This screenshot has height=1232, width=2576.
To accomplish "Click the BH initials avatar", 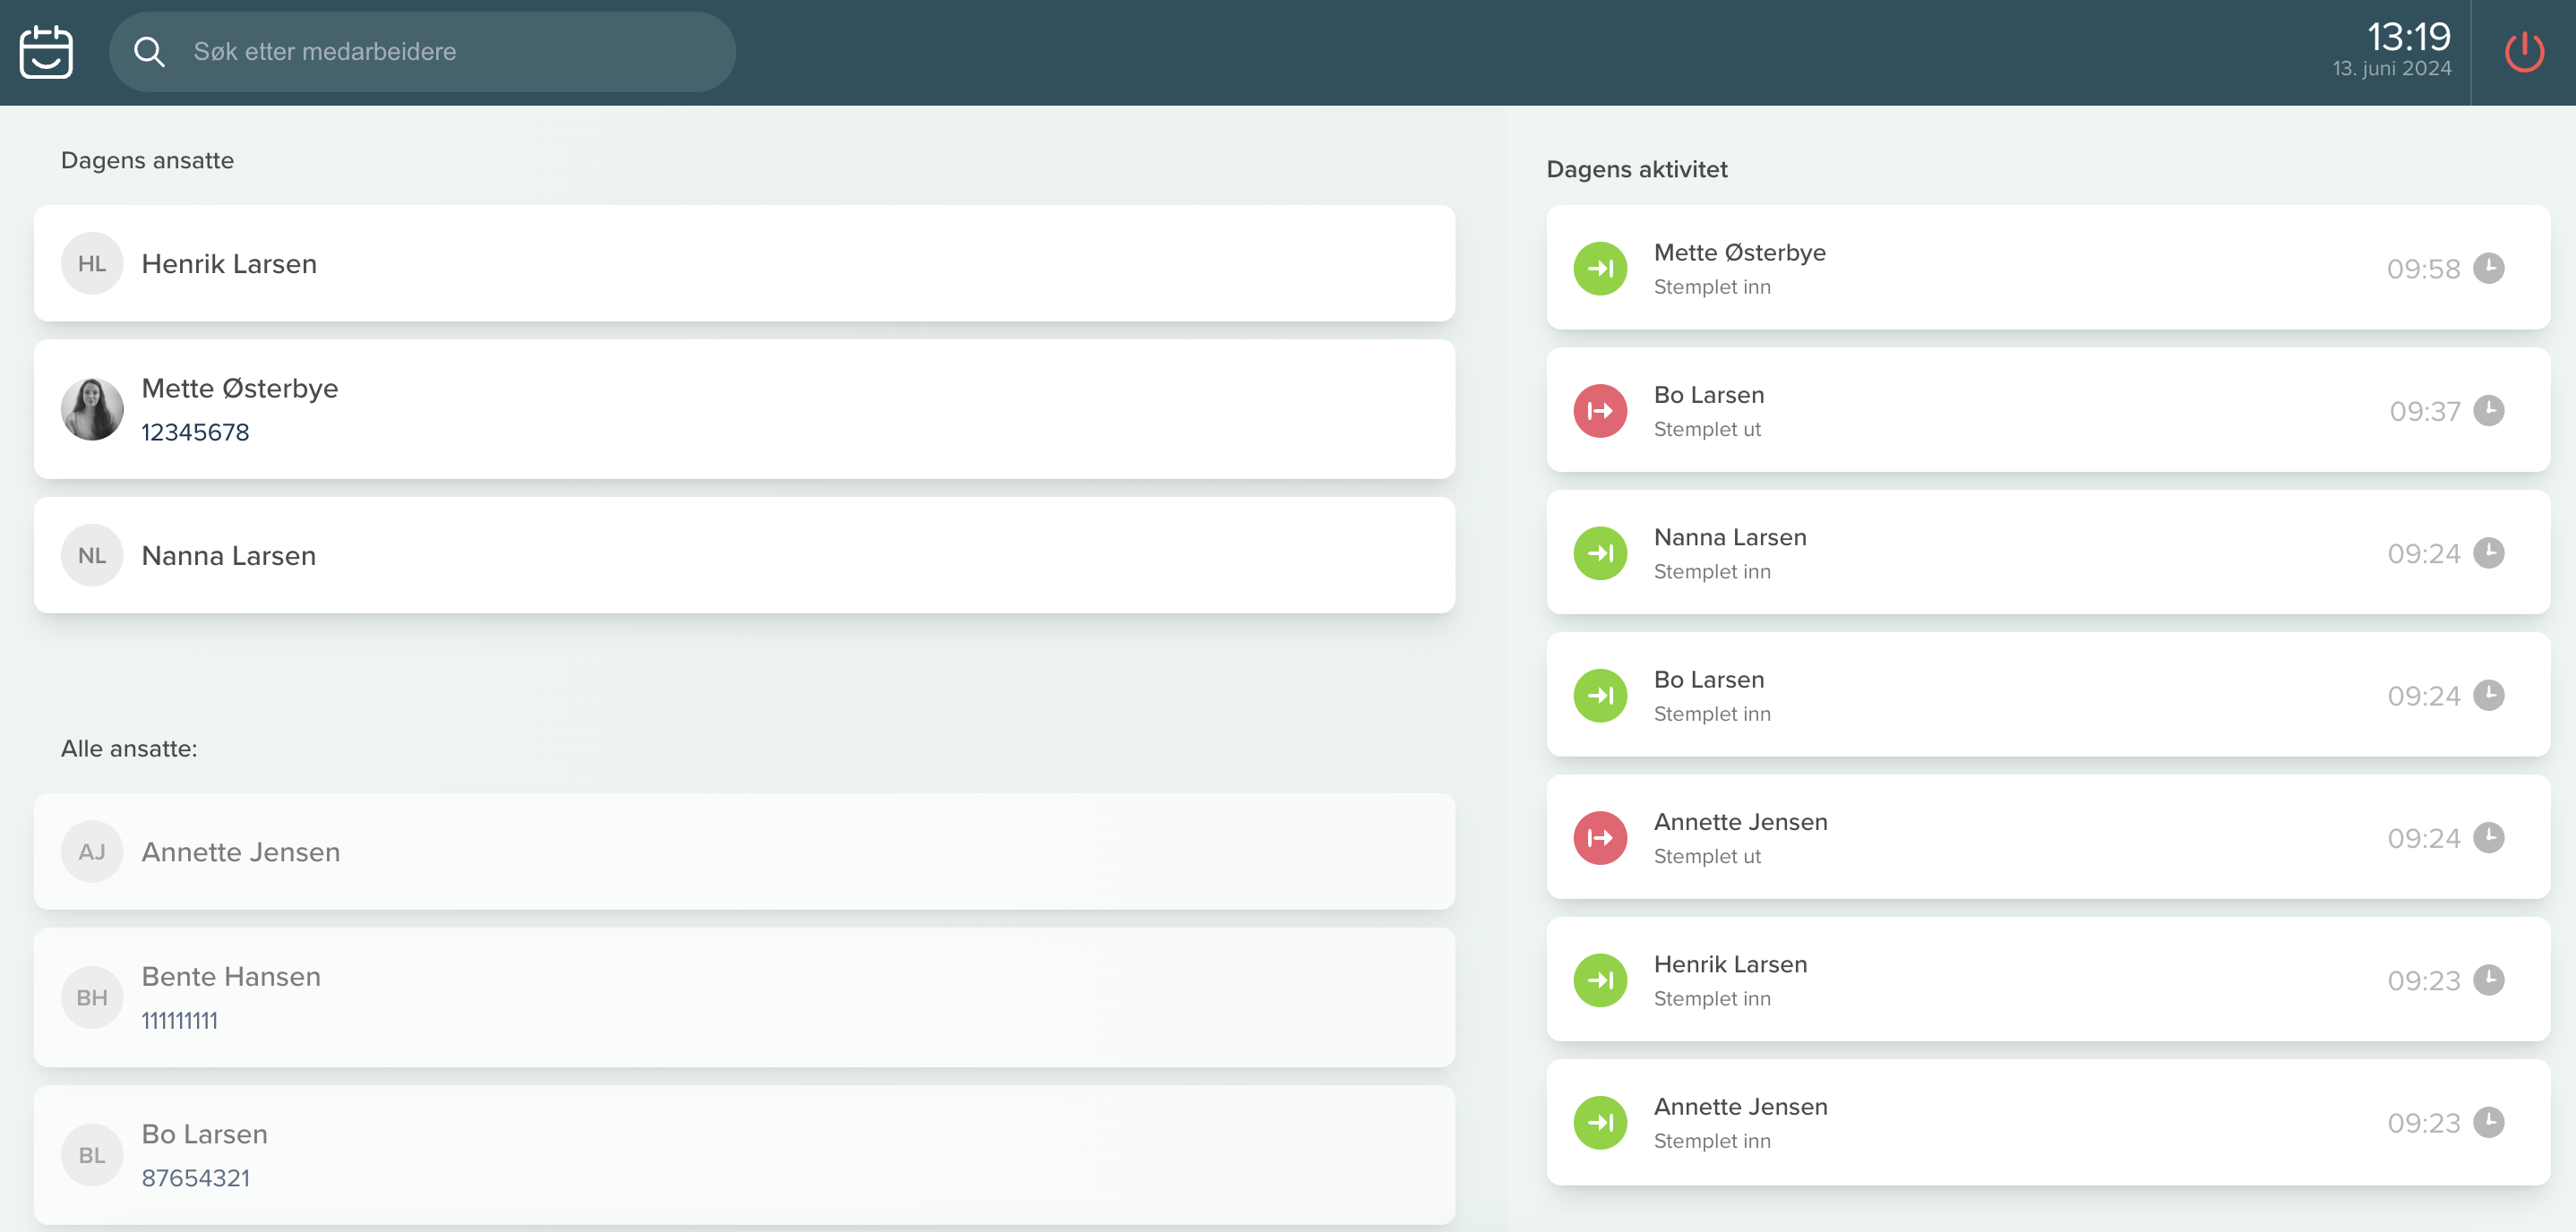I will [x=92, y=997].
